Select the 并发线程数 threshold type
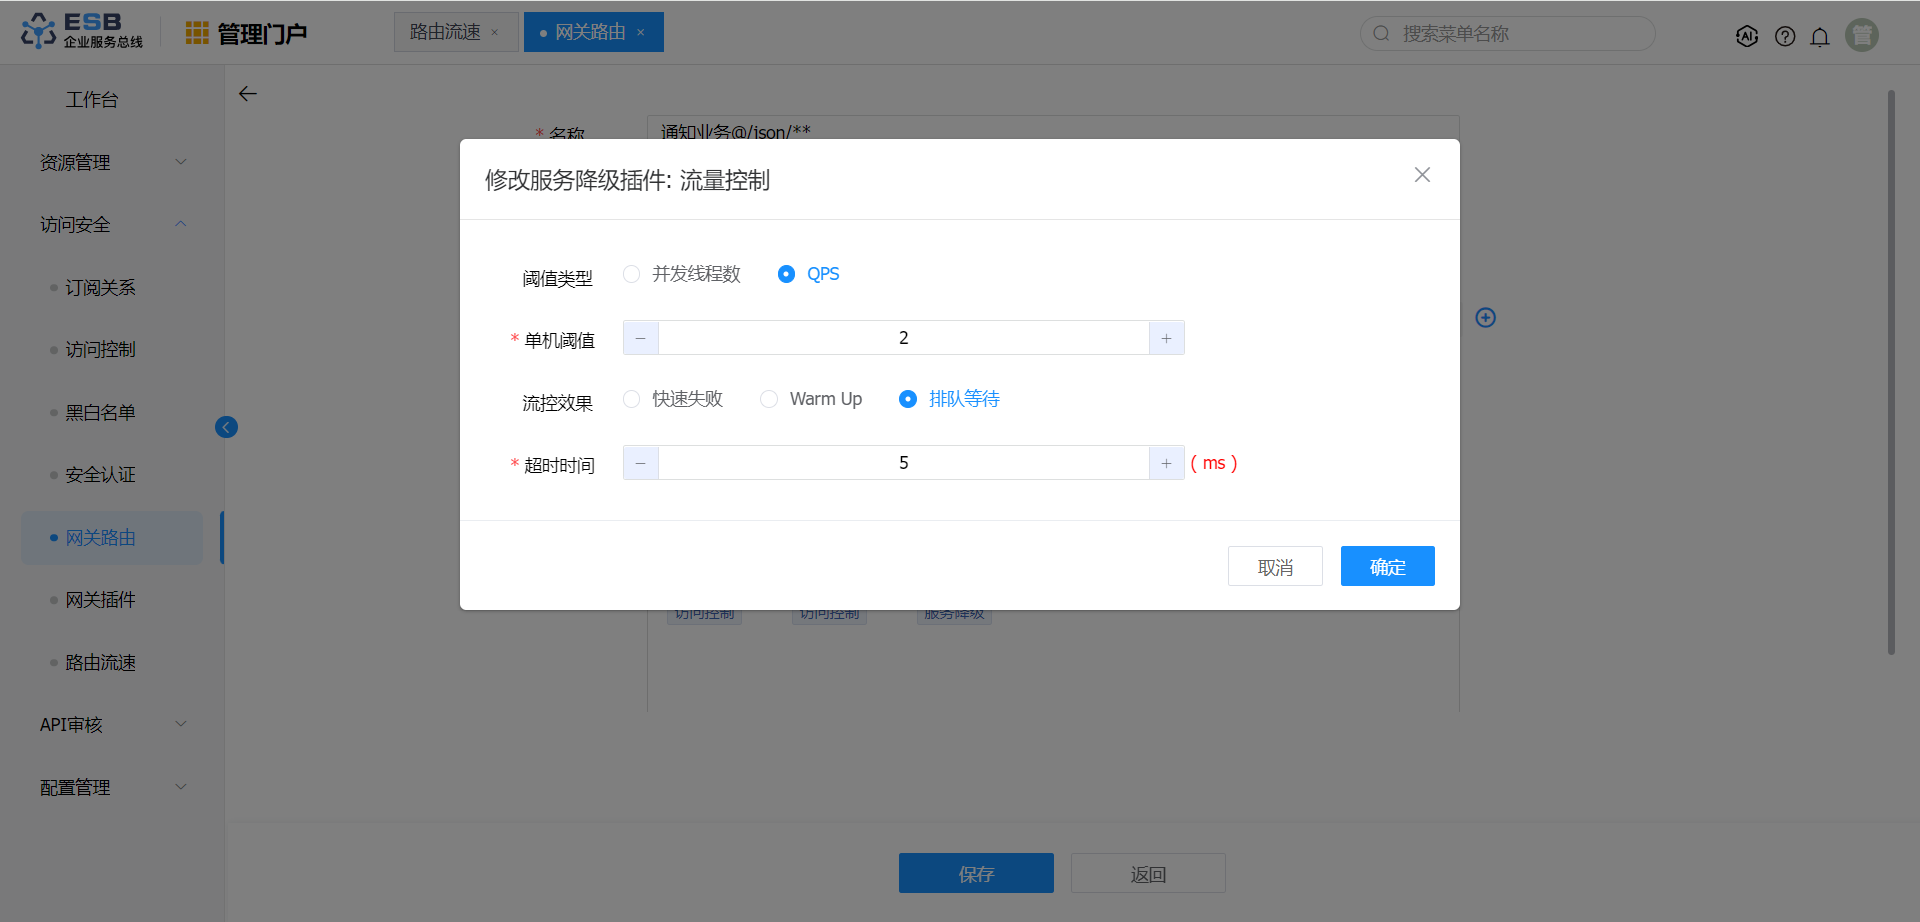The height and width of the screenshot is (922, 1920). [x=632, y=274]
